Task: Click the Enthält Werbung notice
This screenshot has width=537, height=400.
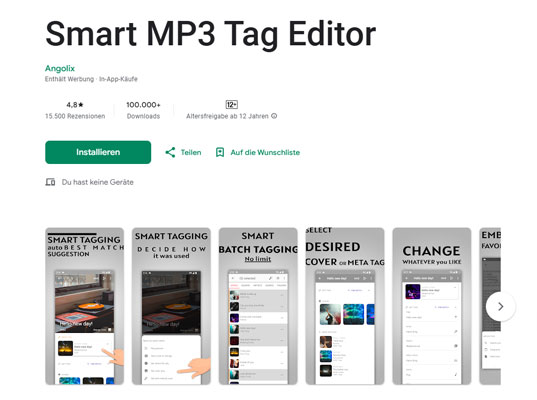Action: point(70,79)
